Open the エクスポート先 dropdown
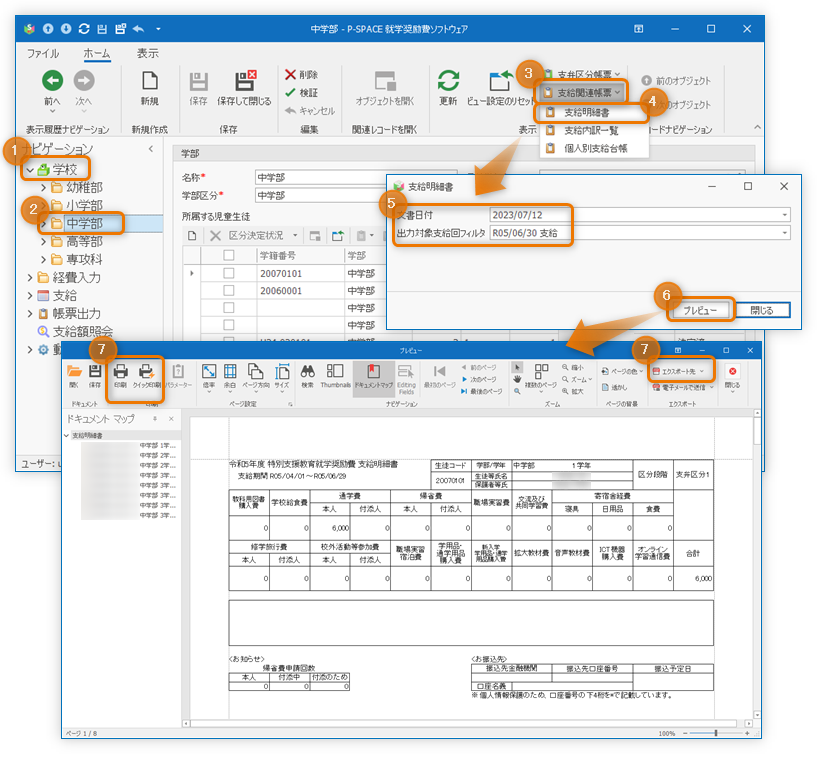 [679, 371]
